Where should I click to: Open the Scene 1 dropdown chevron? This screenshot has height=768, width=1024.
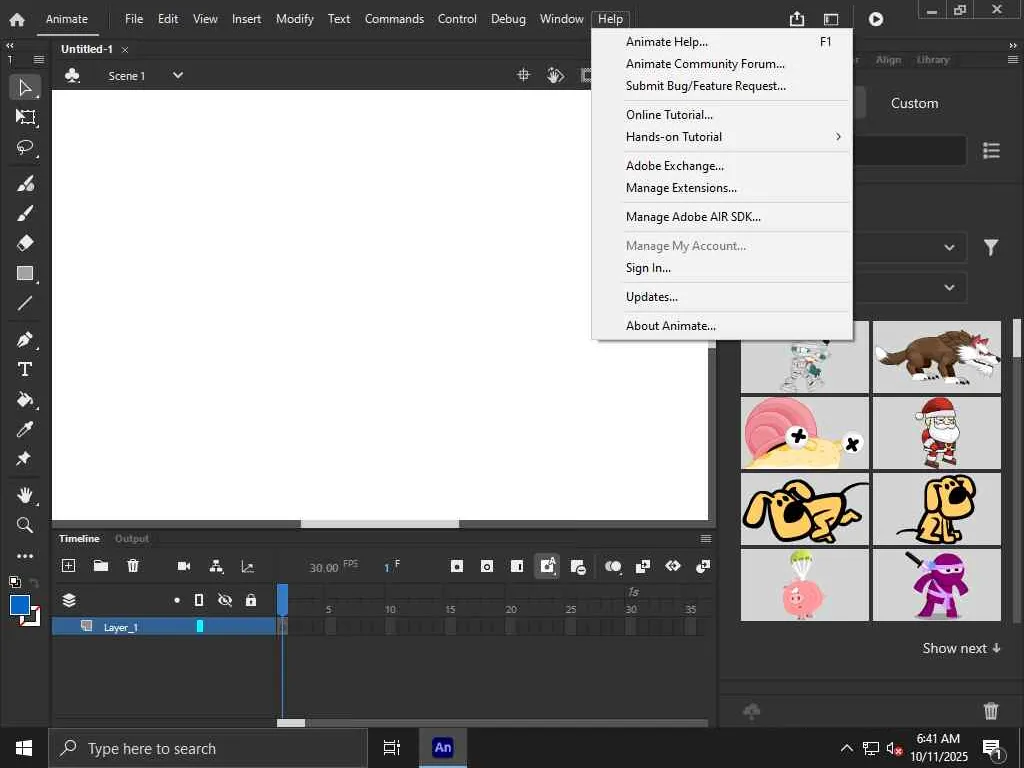(x=178, y=75)
